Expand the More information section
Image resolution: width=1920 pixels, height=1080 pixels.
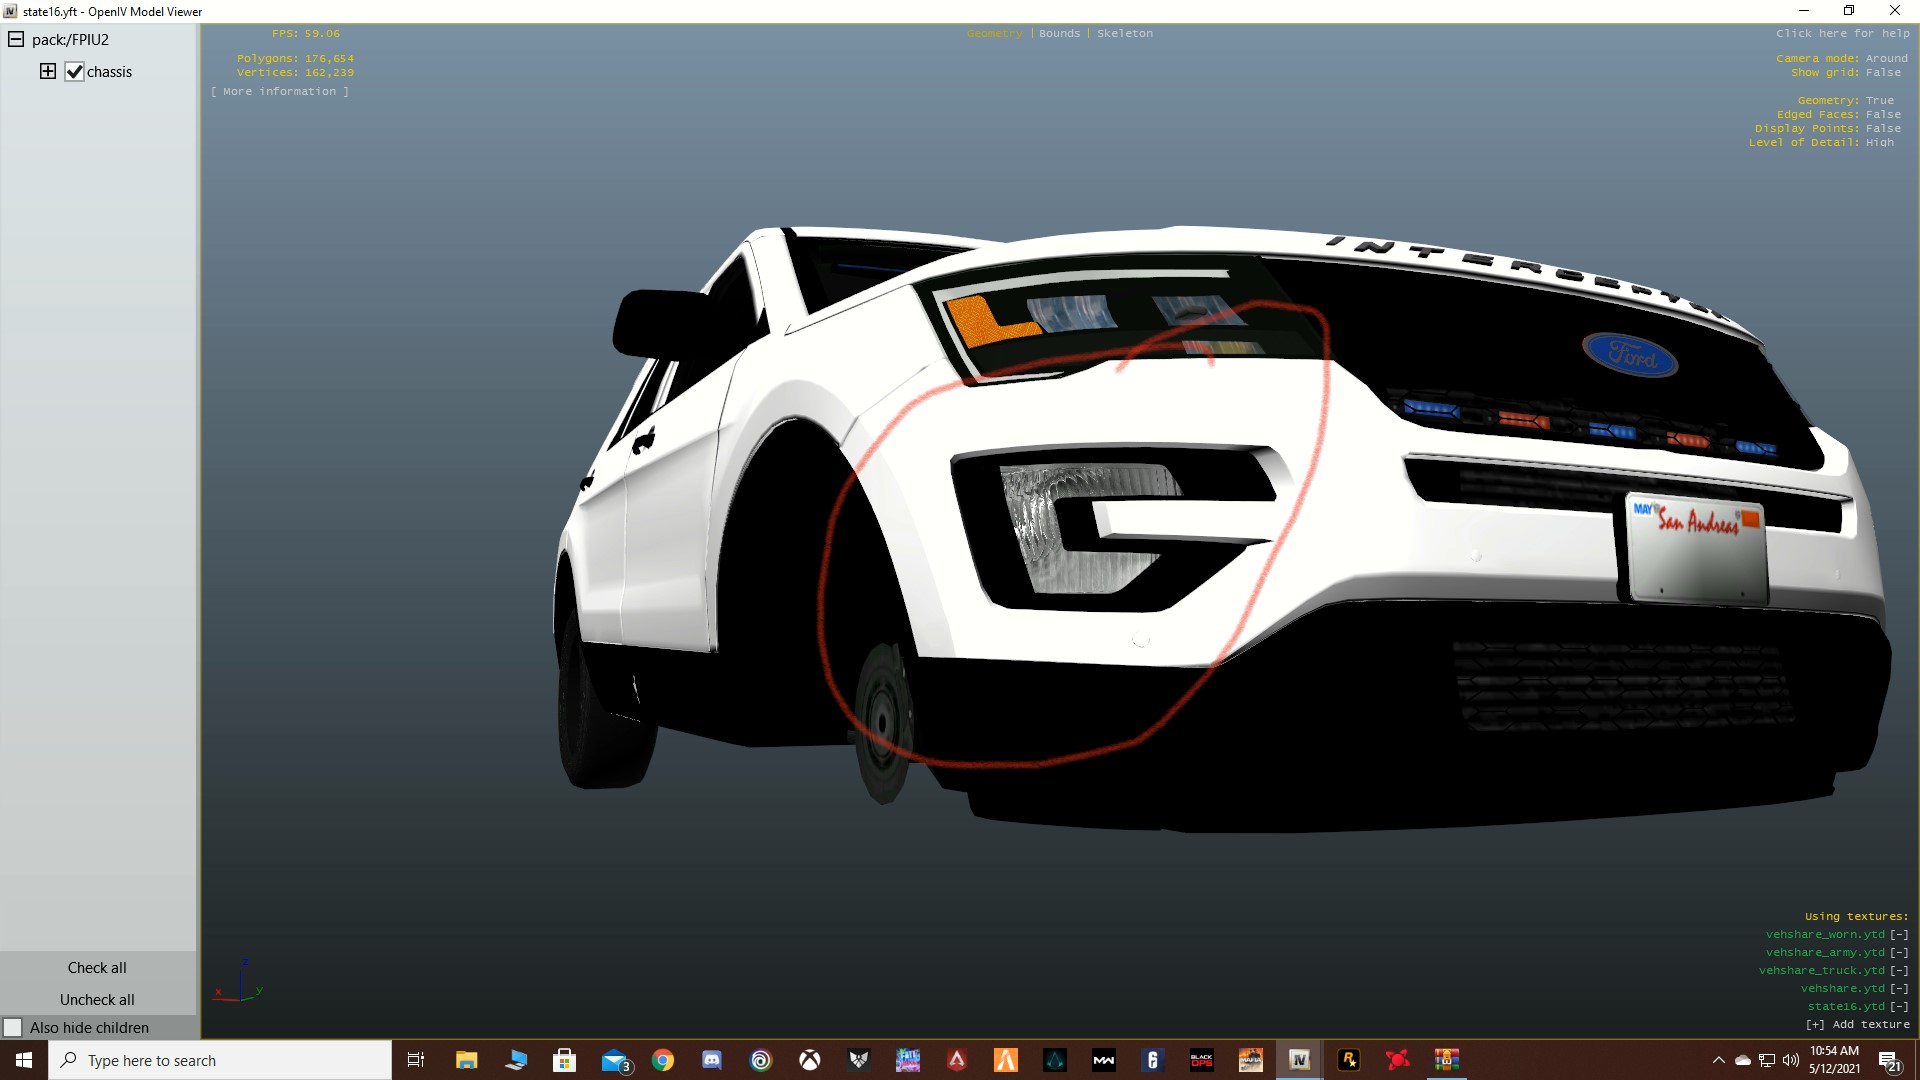[x=280, y=91]
